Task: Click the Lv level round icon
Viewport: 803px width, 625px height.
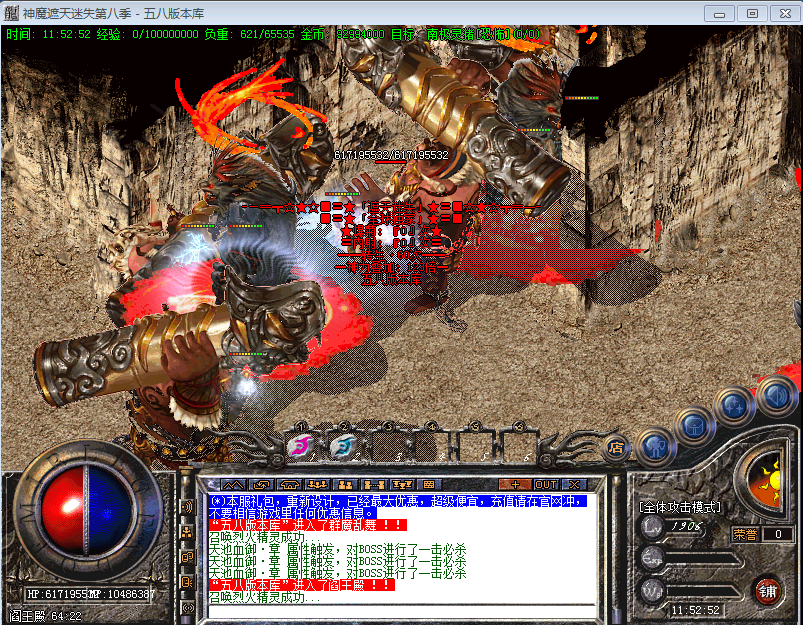Action: coord(652,528)
